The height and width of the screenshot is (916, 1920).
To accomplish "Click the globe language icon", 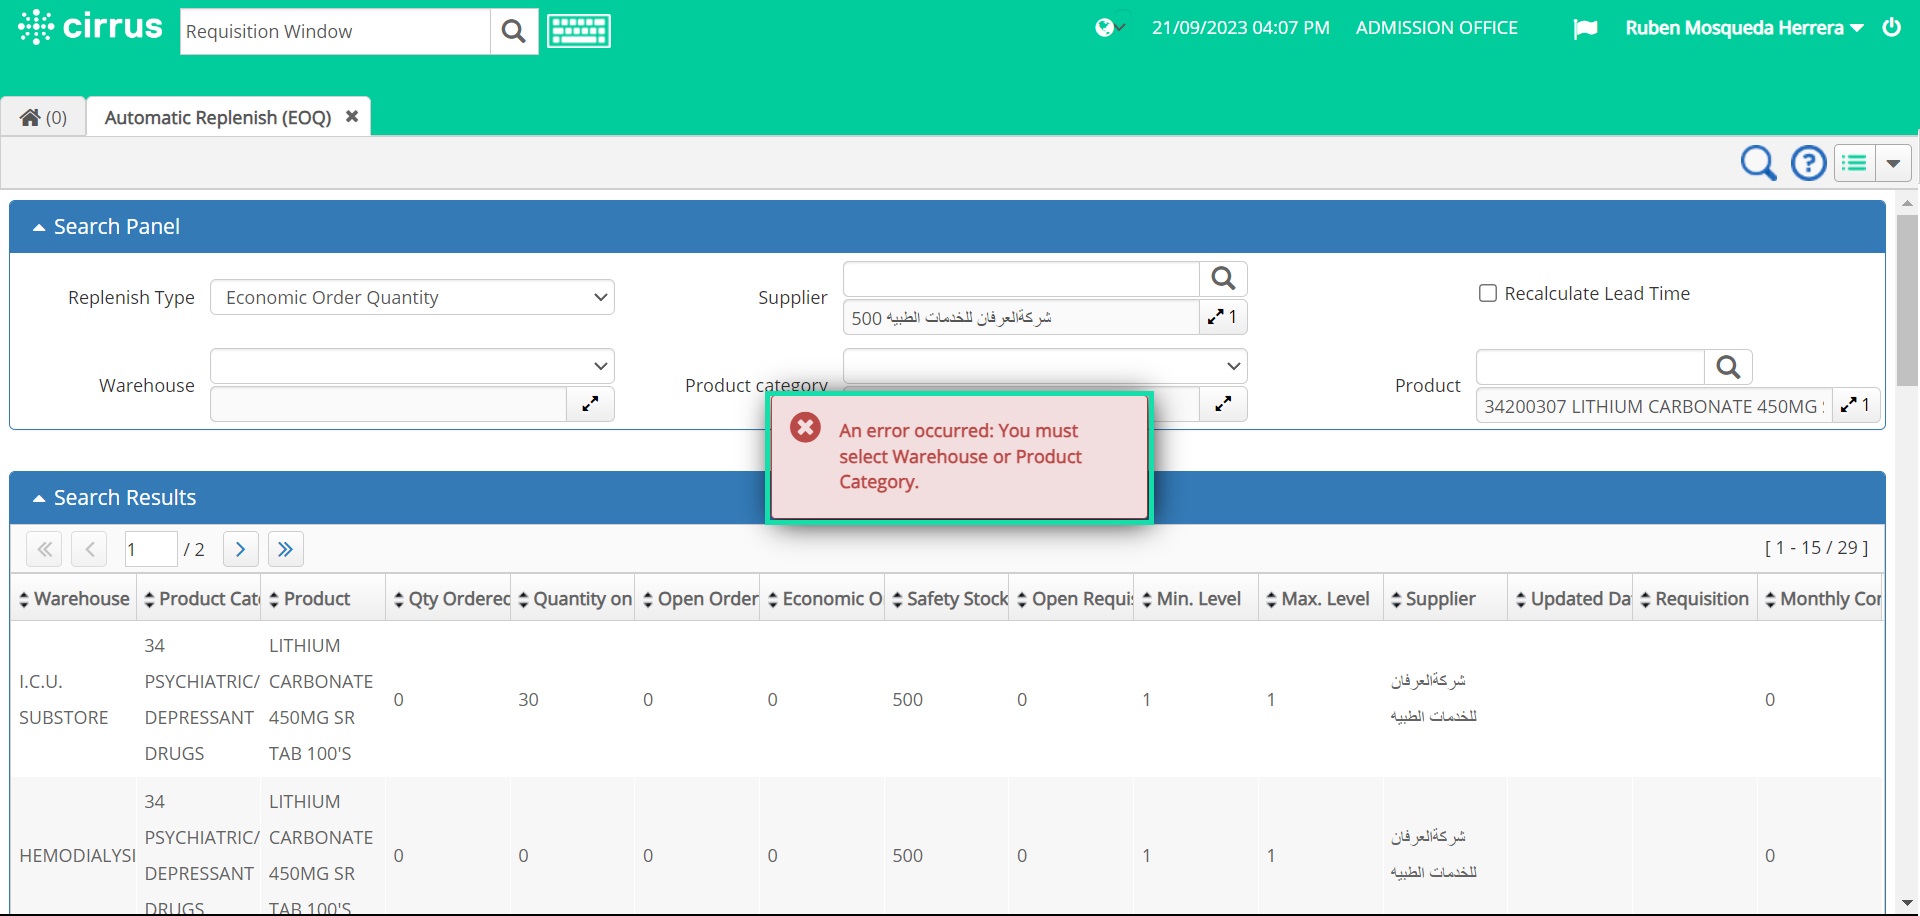I will (1106, 27).
